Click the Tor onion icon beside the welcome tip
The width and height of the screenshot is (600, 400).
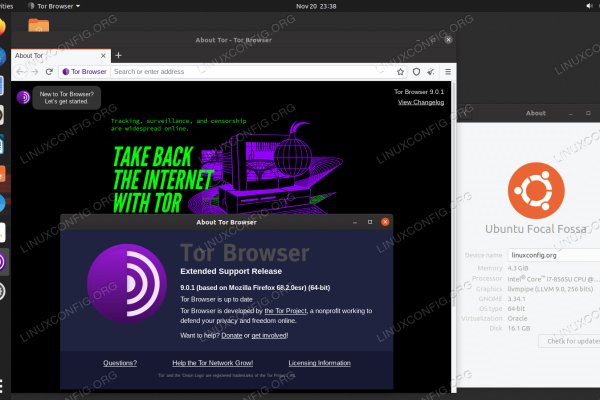(23, 97)
